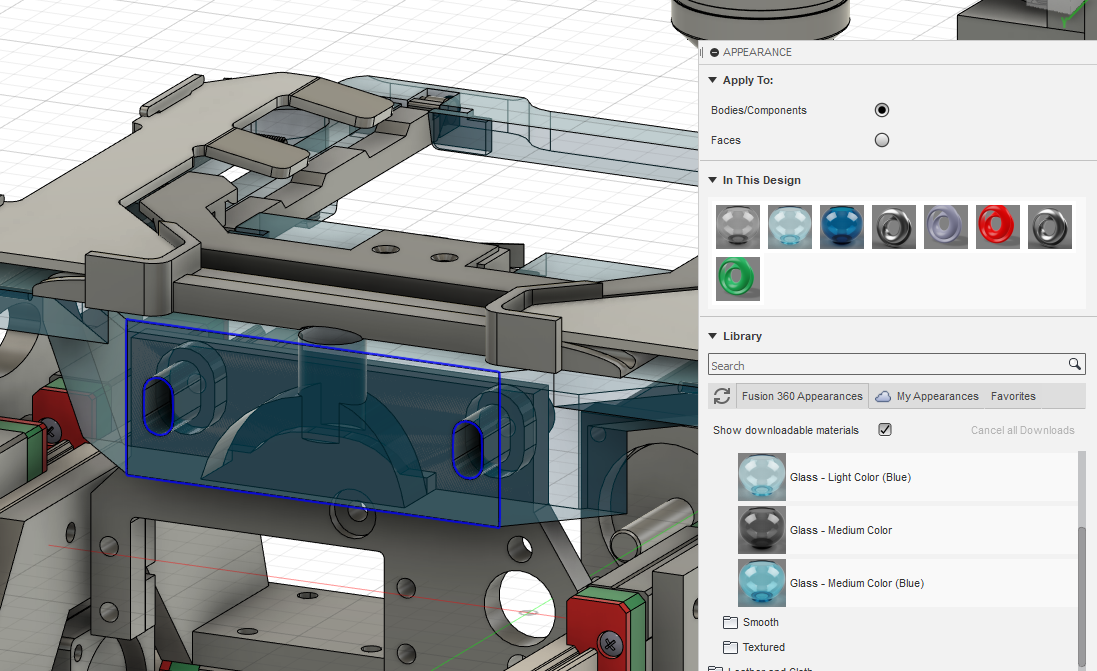Click the Appearance panel header icon
This screenshot has height=671, width=1097.
pos(714,52)
